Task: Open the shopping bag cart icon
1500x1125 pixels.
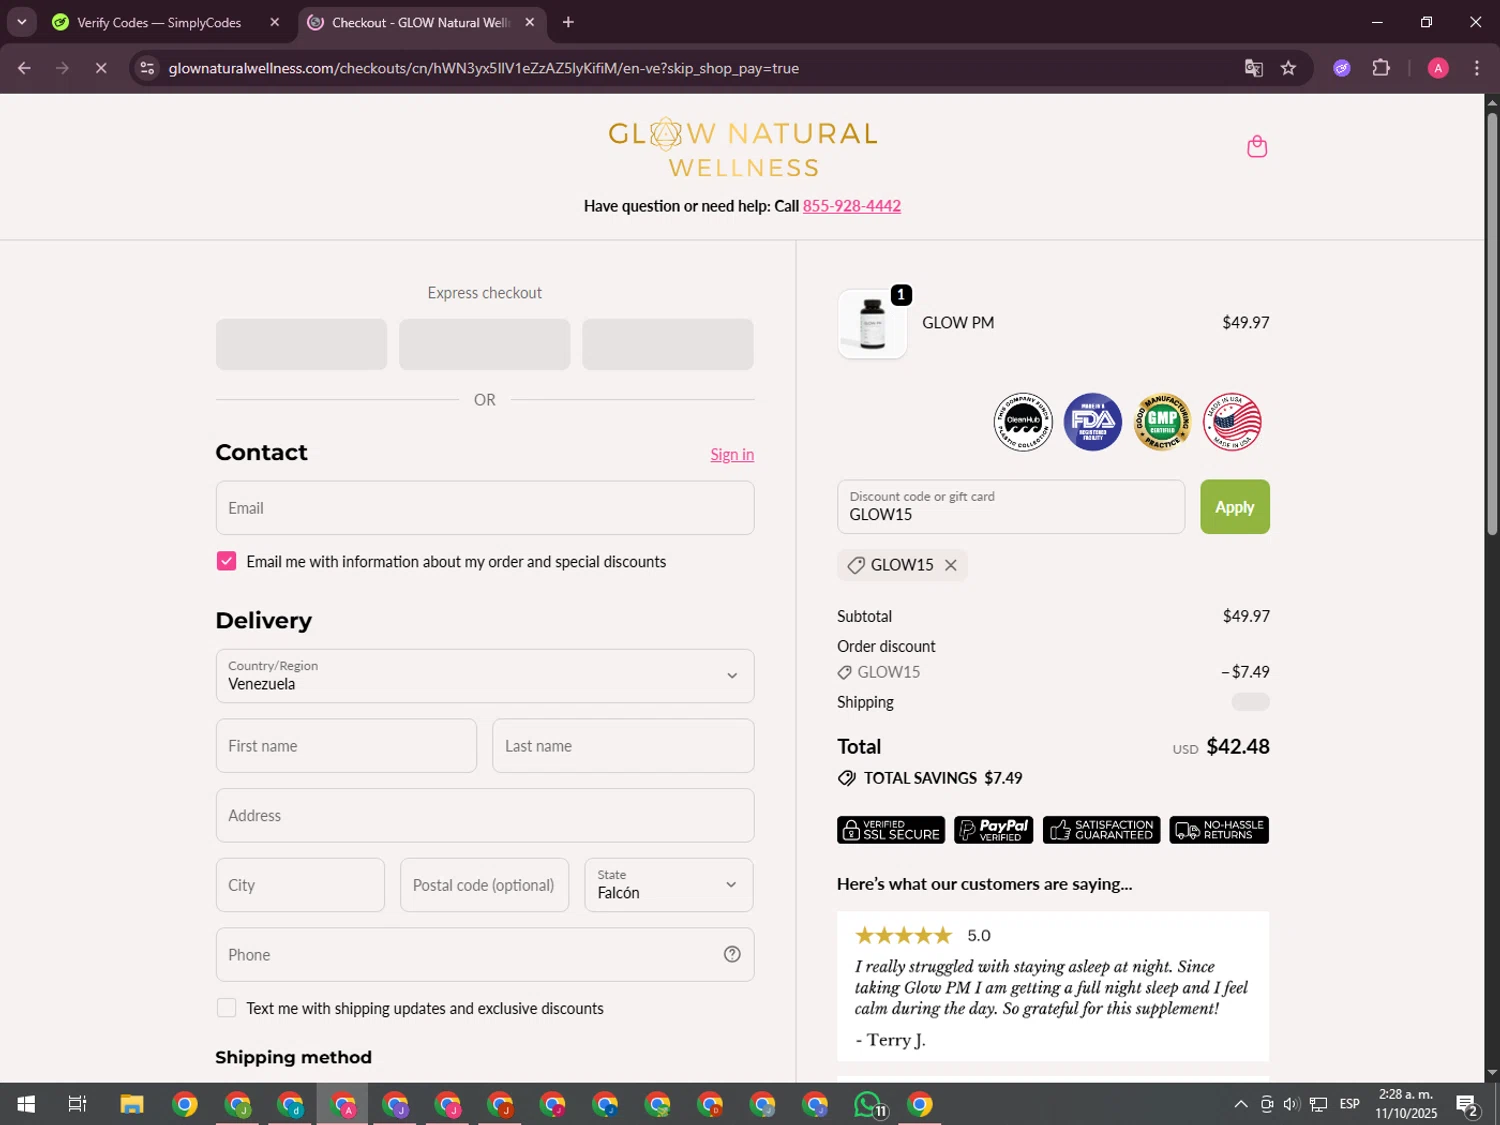Action: [x=1257, y=147]
